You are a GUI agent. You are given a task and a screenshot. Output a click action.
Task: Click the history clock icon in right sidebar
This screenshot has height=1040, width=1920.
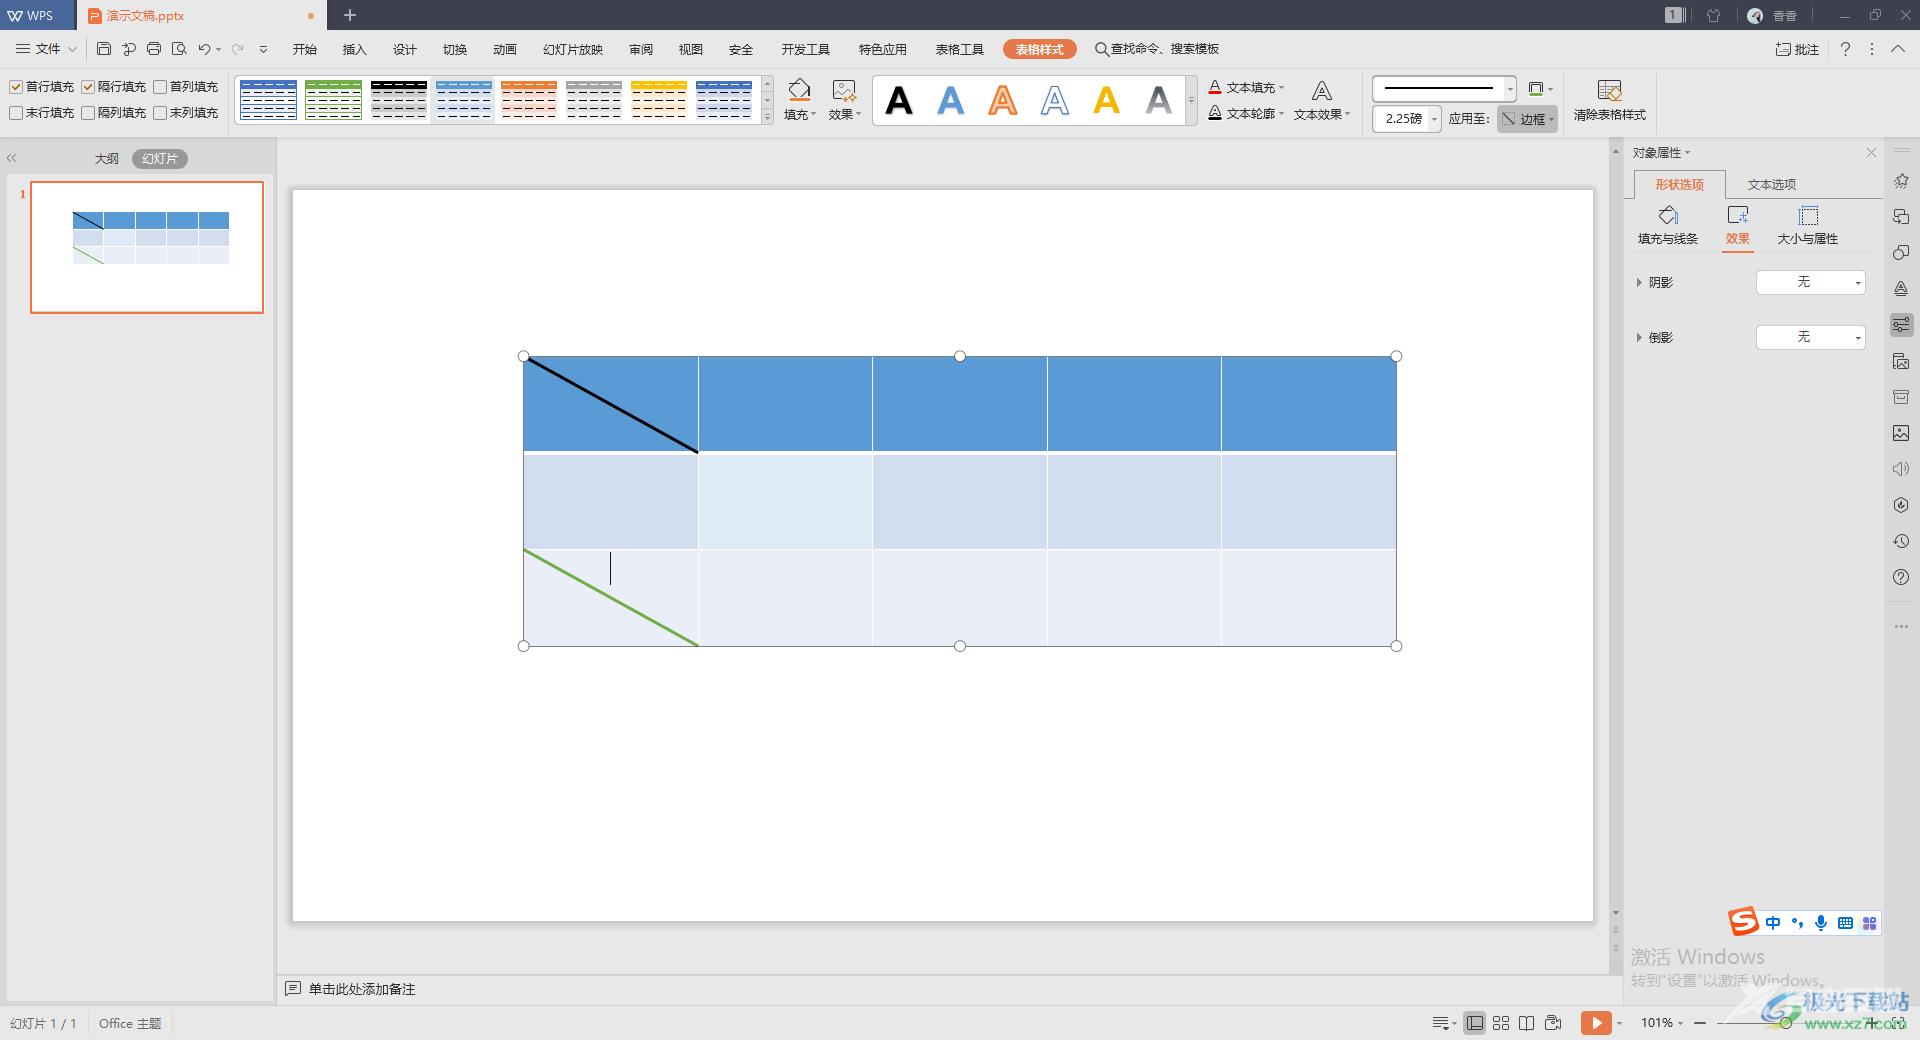1901,541
